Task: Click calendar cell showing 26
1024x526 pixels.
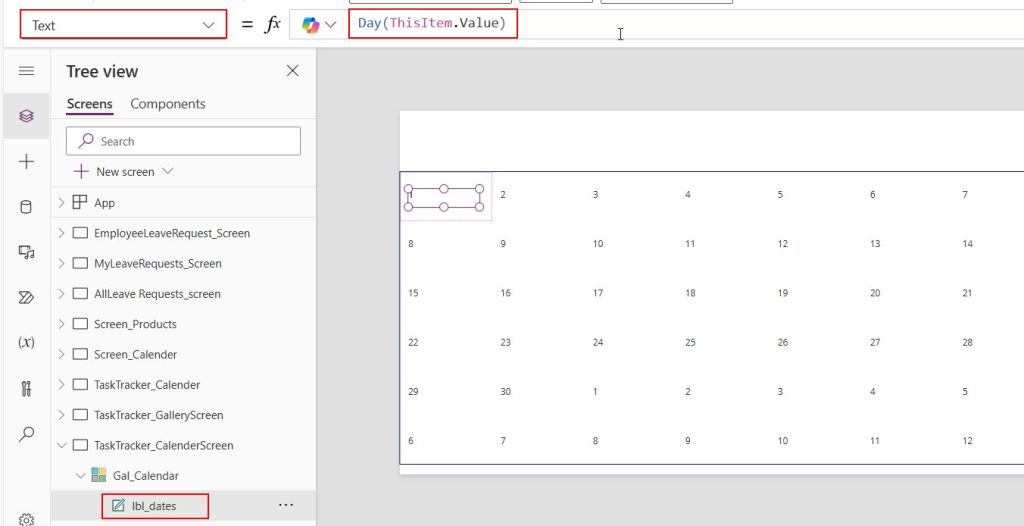Action: 782,342
